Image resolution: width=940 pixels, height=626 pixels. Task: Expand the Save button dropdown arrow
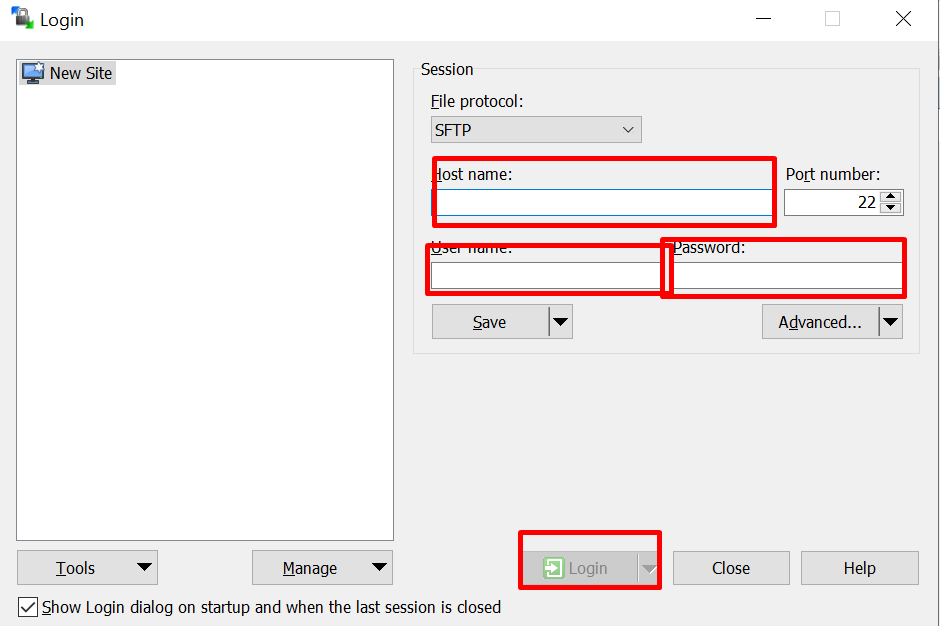click(x=561, y=322)
